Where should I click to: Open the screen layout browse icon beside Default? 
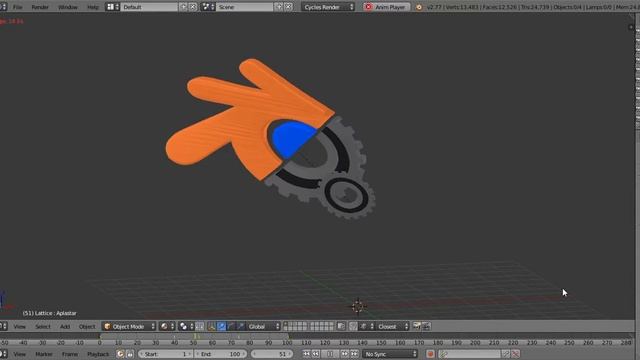(x=113, y=7)
